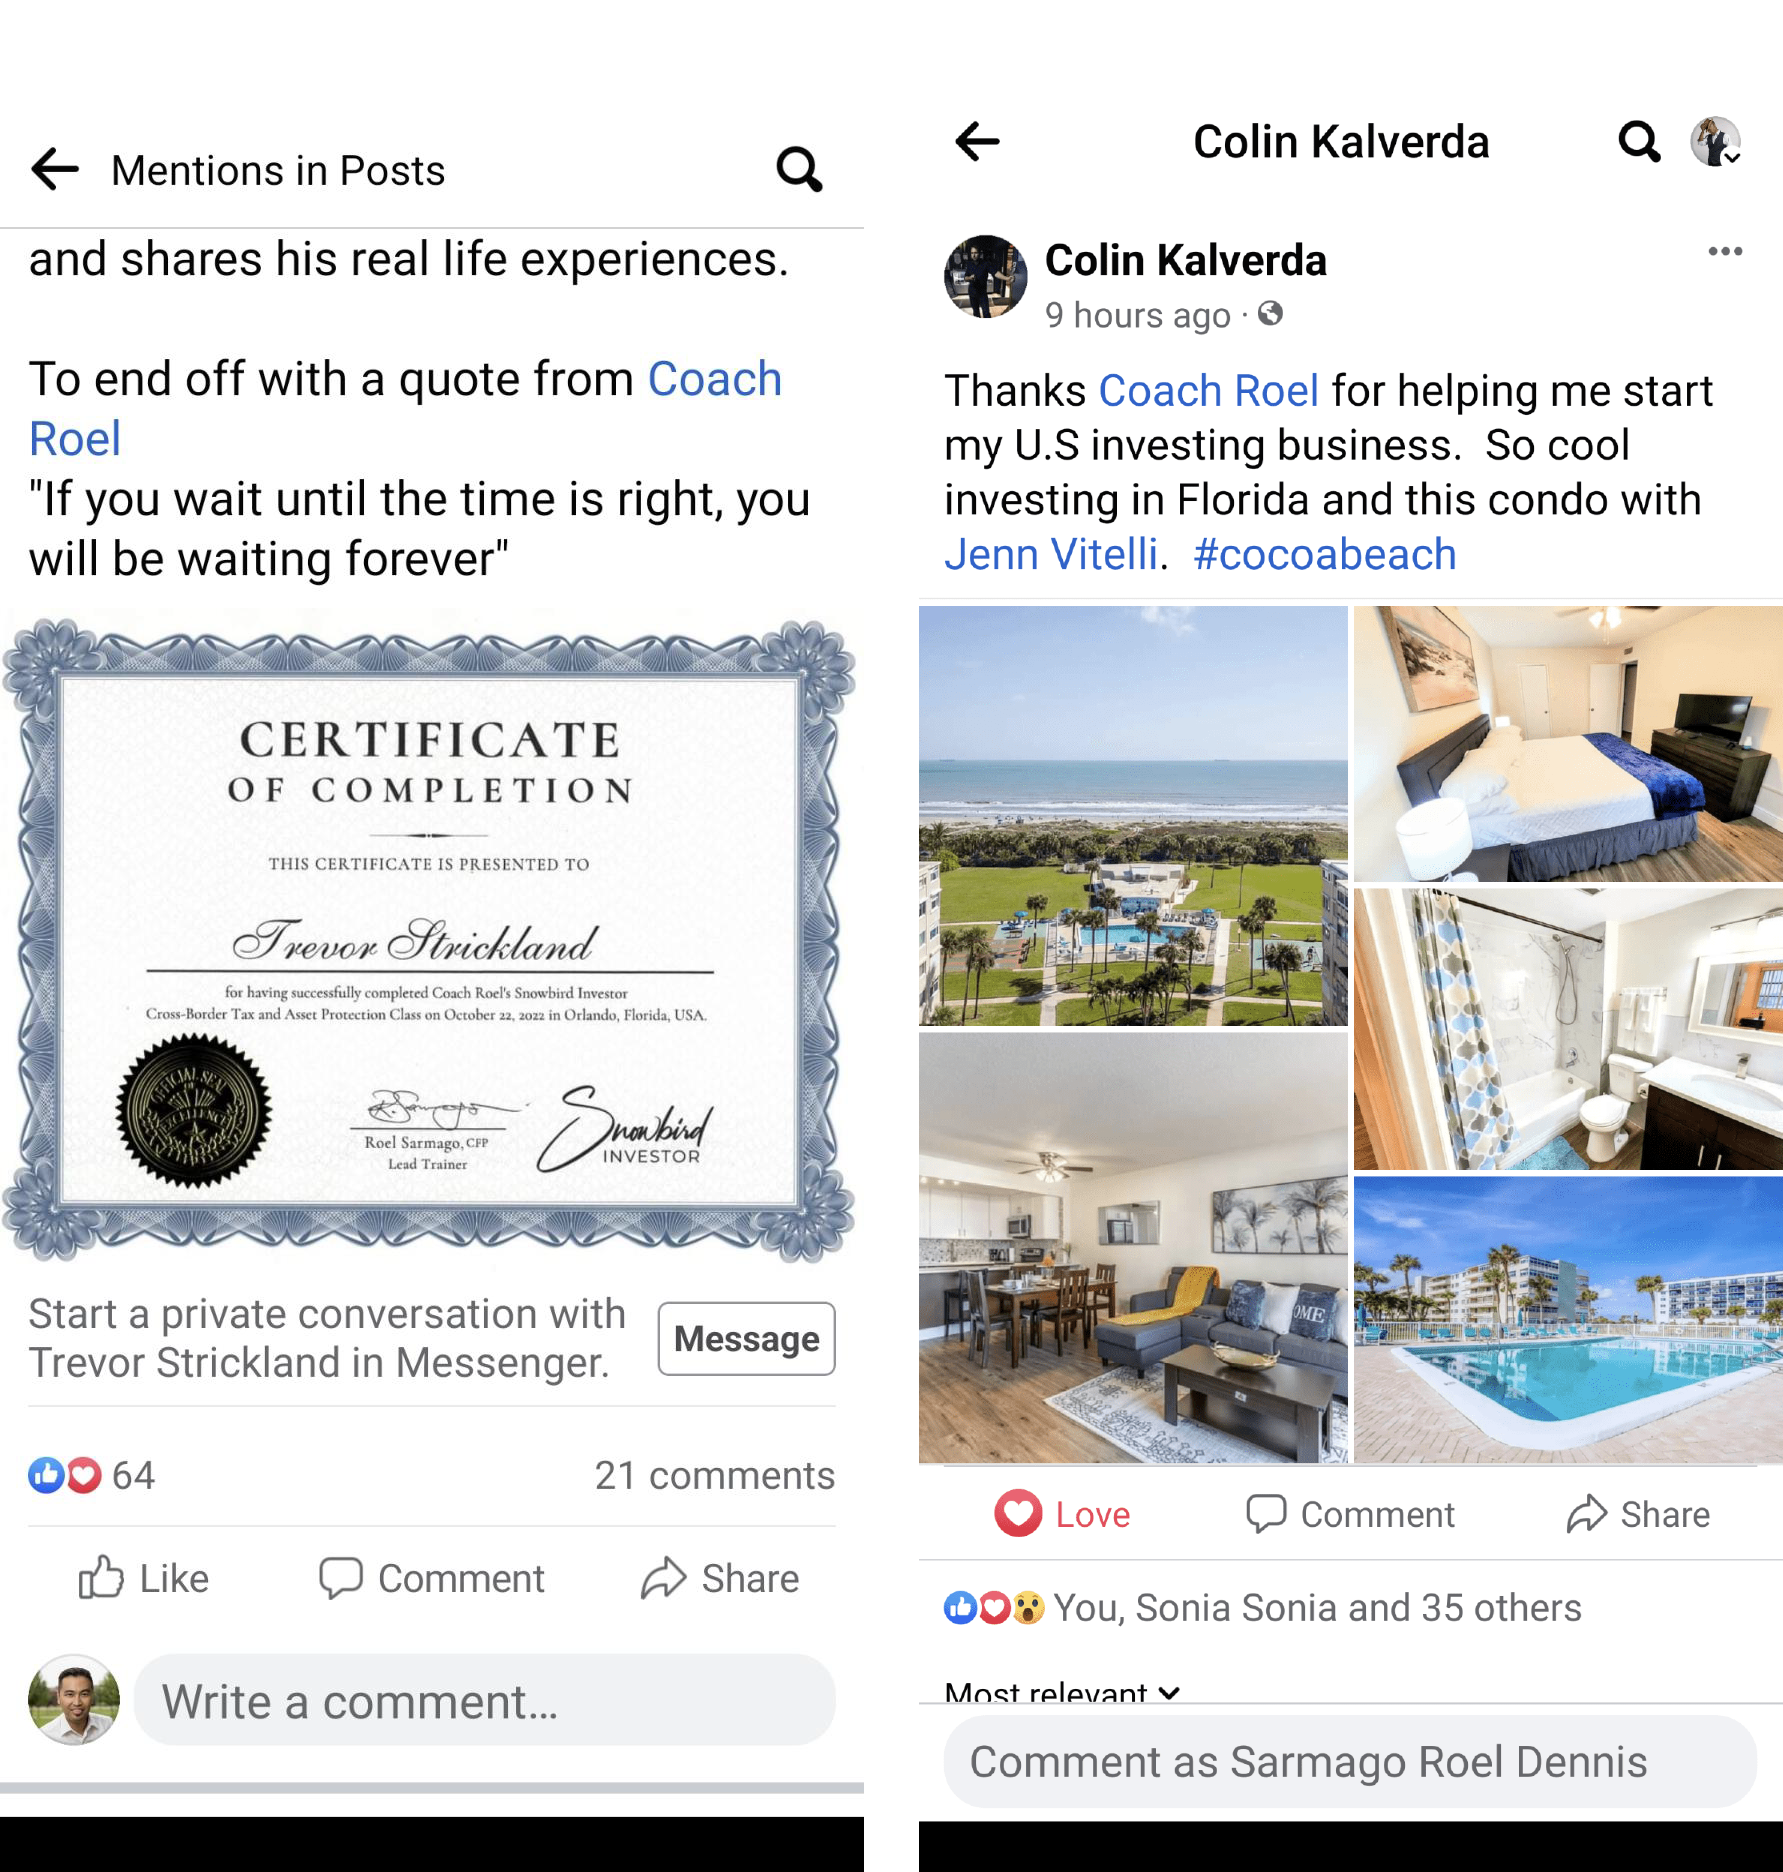Open search in Mentions in Posts
Image resolution: width=1783 pixels, height=1872 pixels.
point(799,170)
